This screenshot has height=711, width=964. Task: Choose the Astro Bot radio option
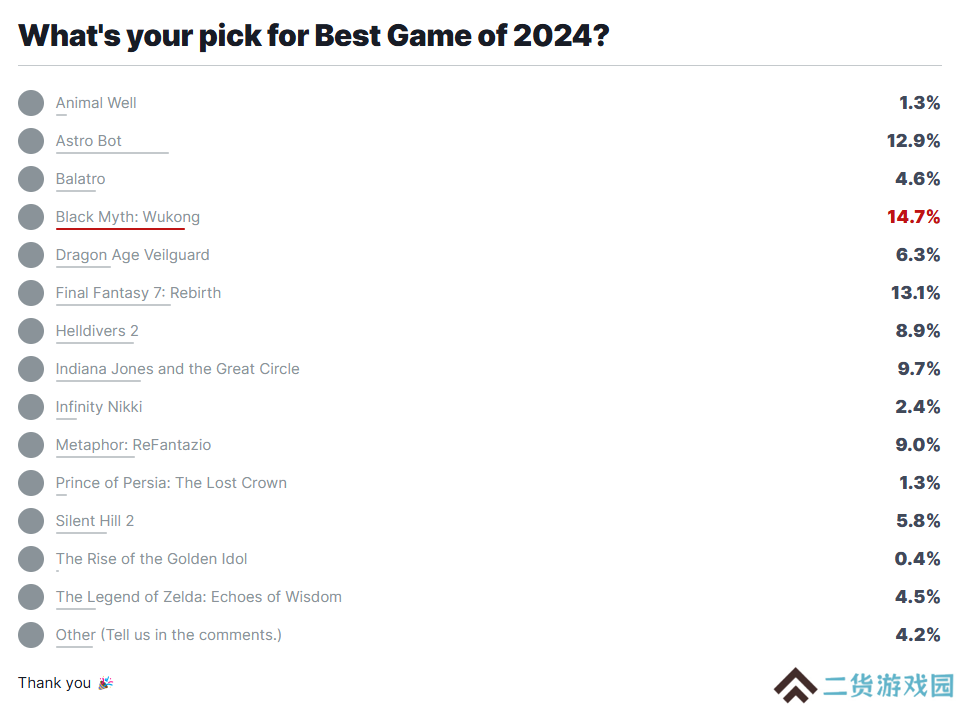tap(31, 141)
